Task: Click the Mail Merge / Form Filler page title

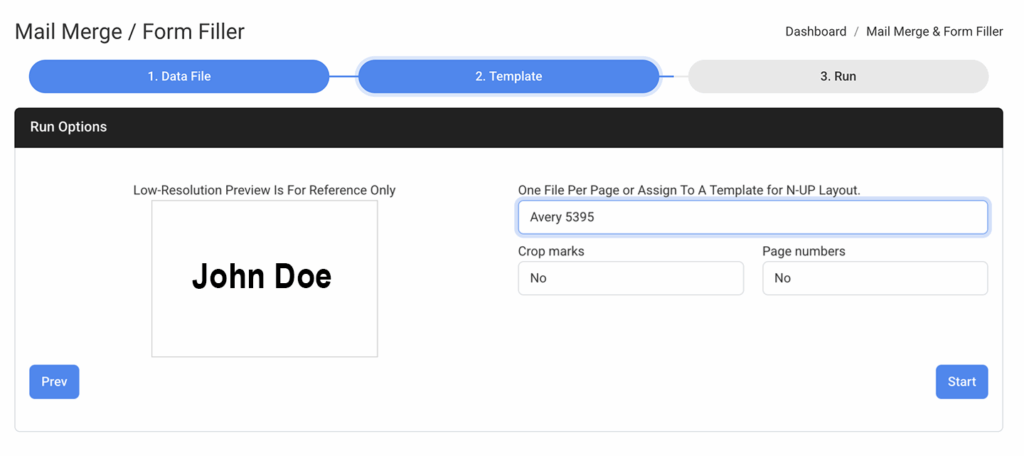Action: 129,32
